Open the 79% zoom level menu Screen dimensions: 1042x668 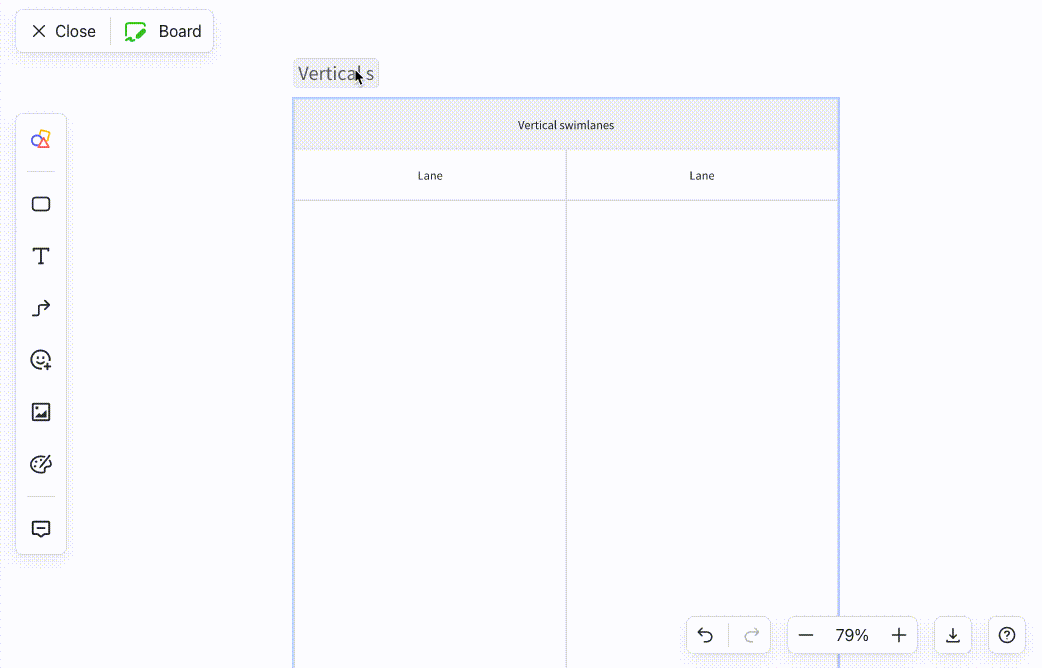point(852,635)
